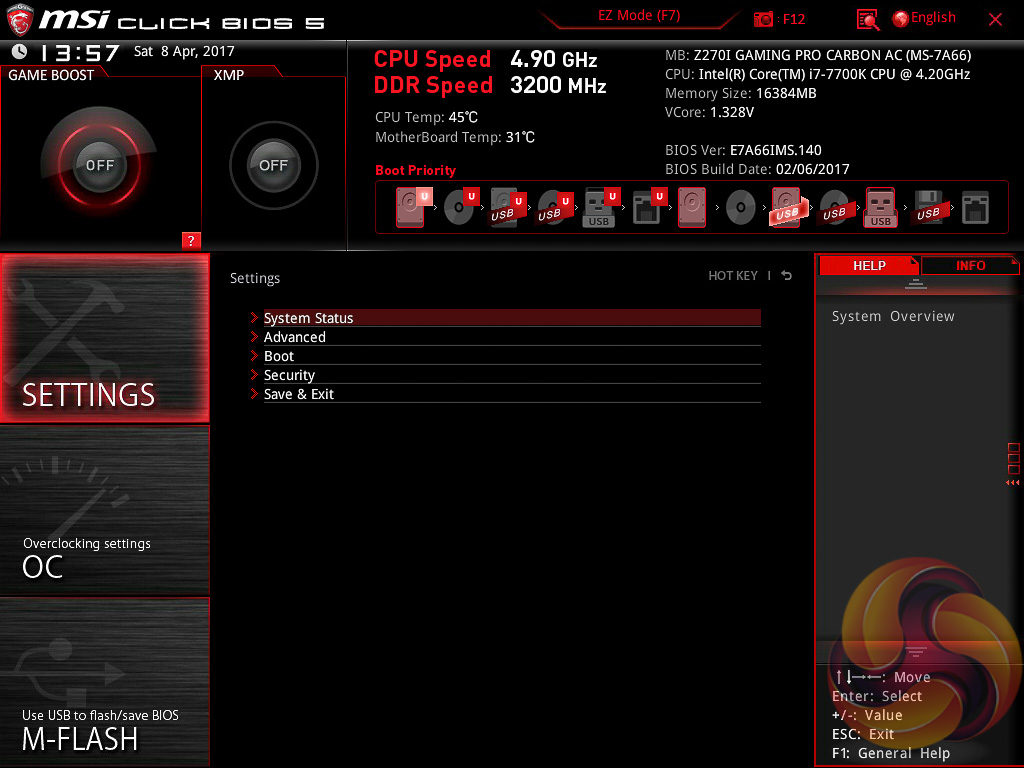Click the VCore 1.328V reading
1024x768 pixels.
tap(709, 112)
